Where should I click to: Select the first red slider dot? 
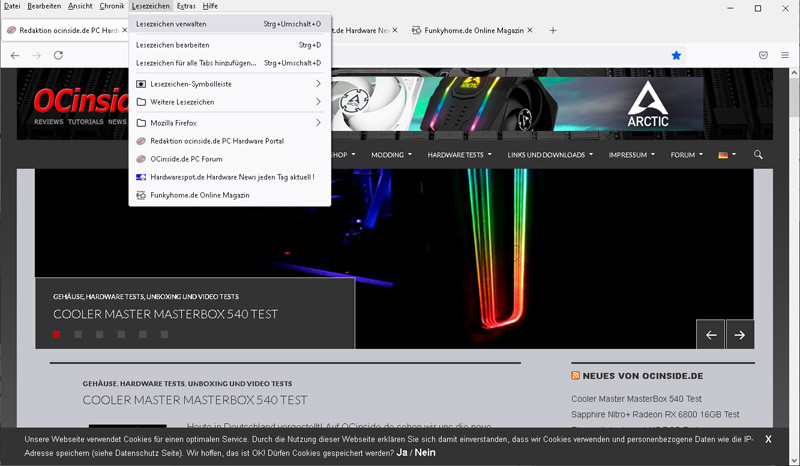[57, 334]
